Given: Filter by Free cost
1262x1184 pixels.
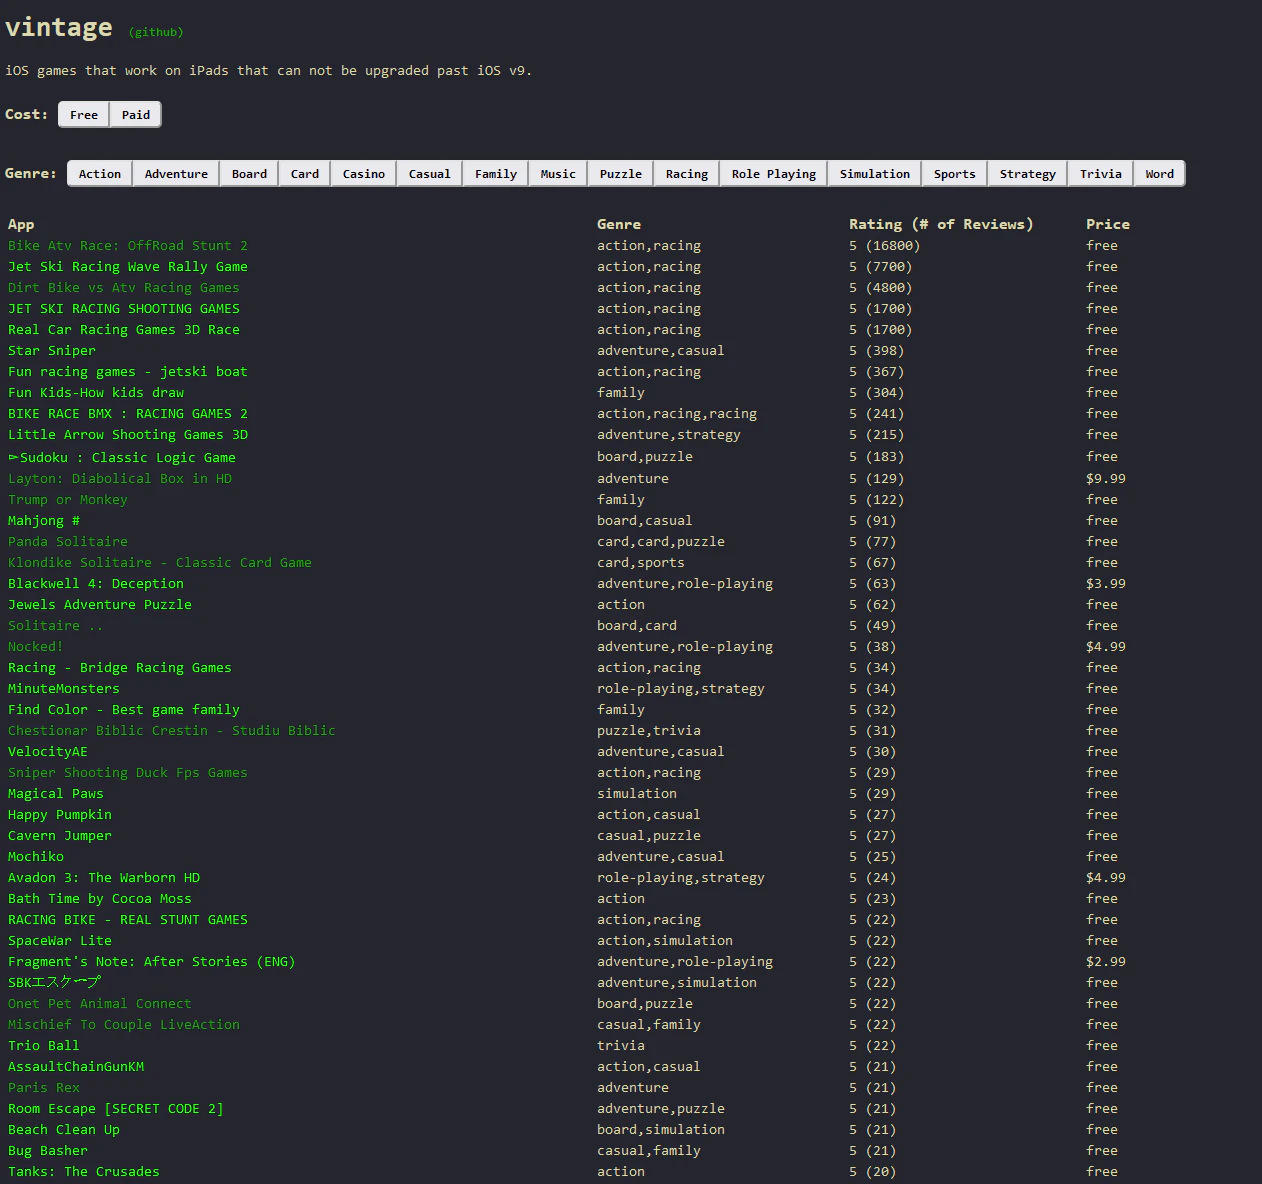Looking at the screenshot, I should point(84,115).
